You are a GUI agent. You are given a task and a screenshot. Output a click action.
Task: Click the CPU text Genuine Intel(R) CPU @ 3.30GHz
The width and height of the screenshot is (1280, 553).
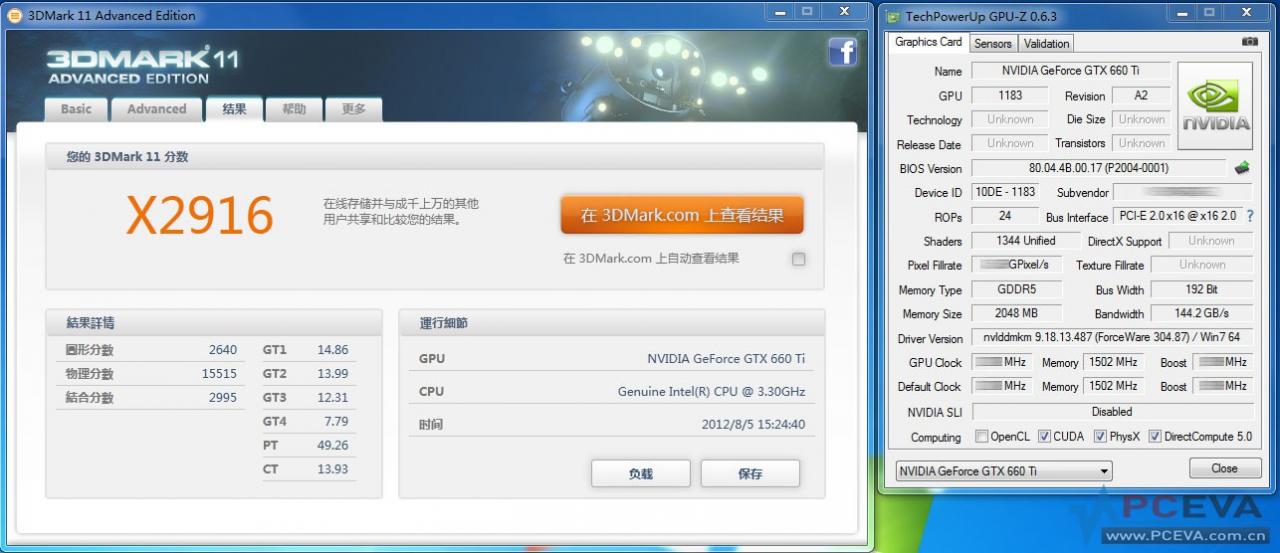[x=711, y=392]
